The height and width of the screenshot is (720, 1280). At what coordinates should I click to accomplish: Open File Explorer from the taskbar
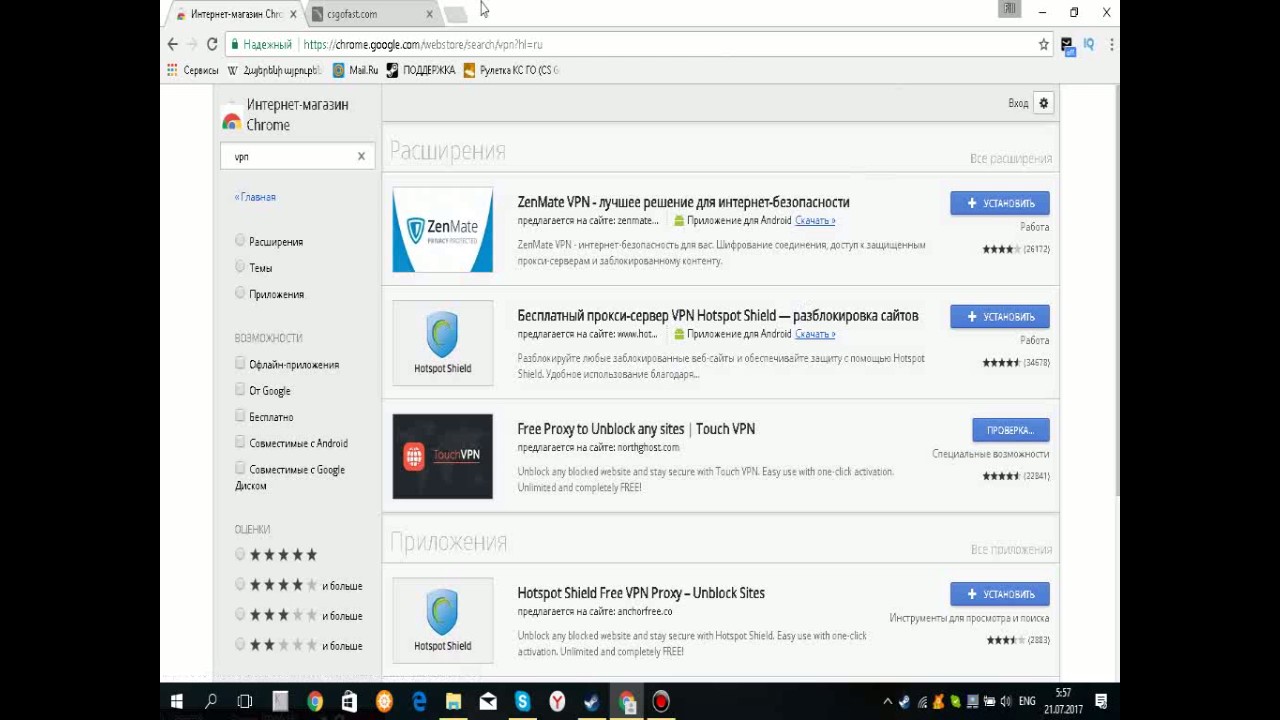[x=453, y=701]
